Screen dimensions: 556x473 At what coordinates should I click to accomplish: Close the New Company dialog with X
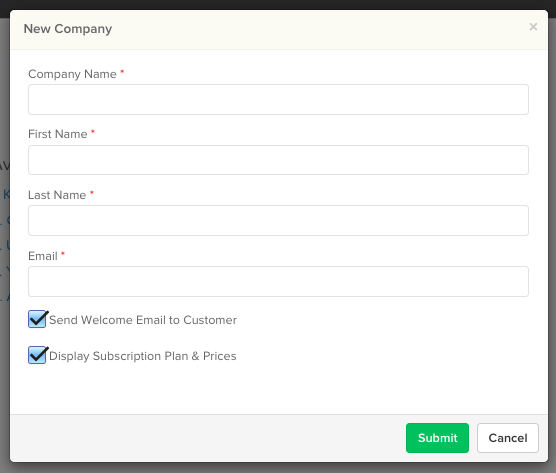533,27
